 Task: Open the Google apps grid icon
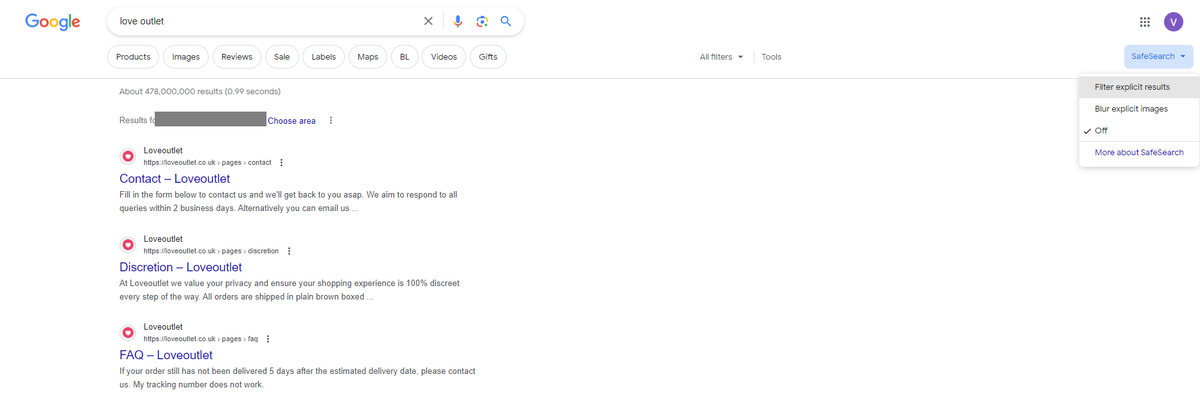pos(1145,22)
